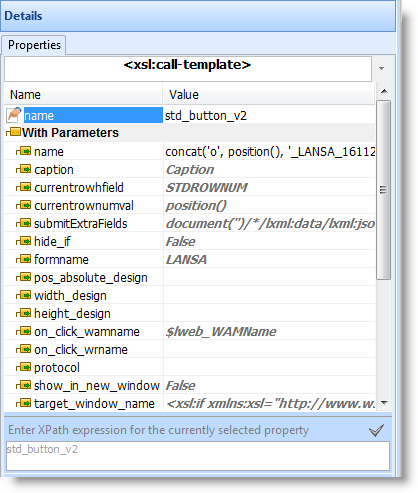Image resolution: width=418 pixels, height=493 pixels.
Task: Click the parameter icon next to submitExtraFields
Action: (x=24, y=223)
